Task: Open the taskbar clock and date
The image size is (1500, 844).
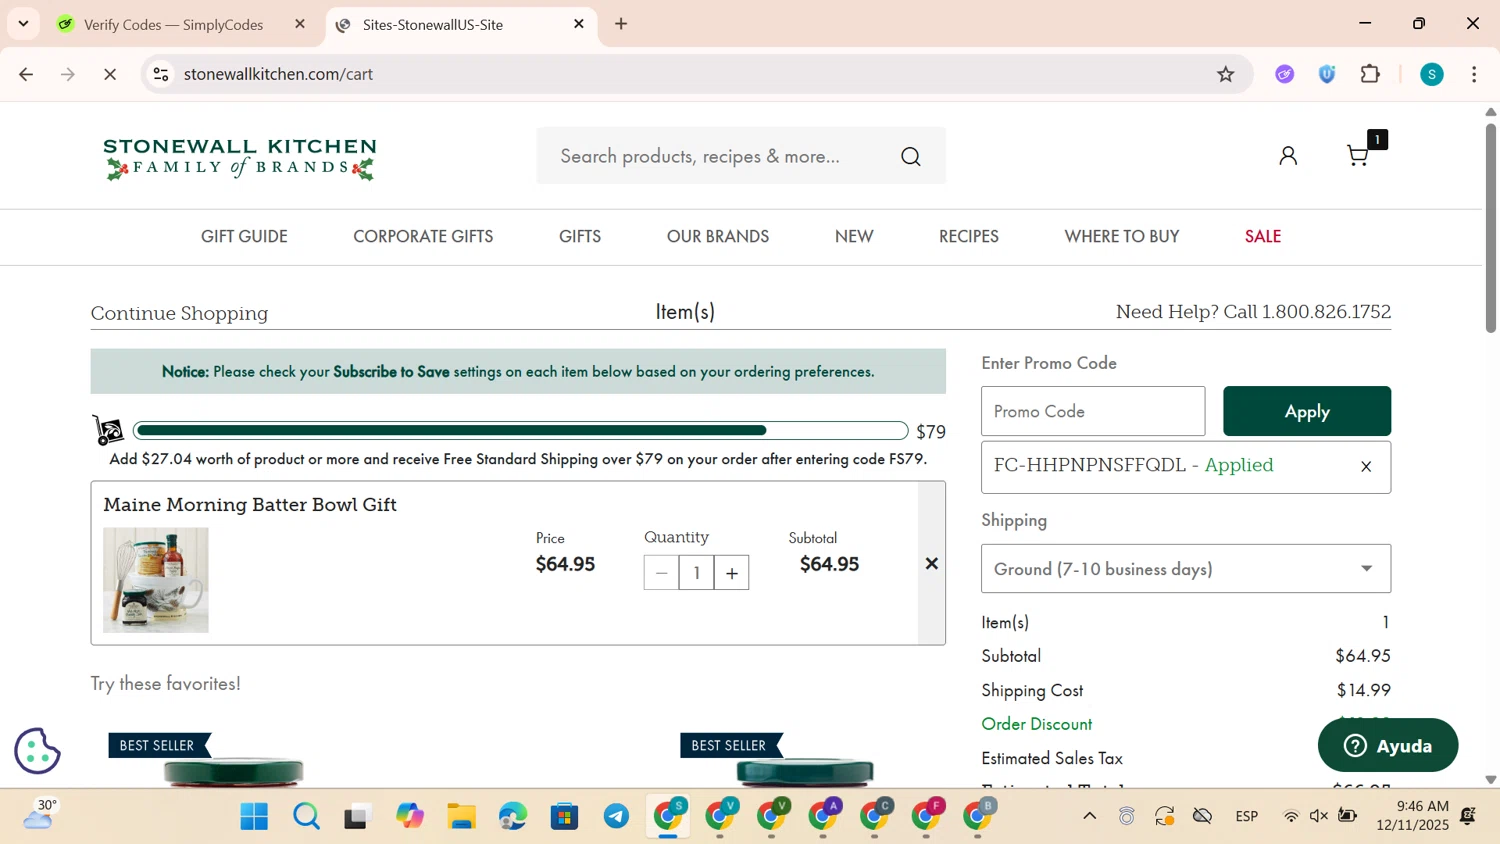Action: point(1413,816)
